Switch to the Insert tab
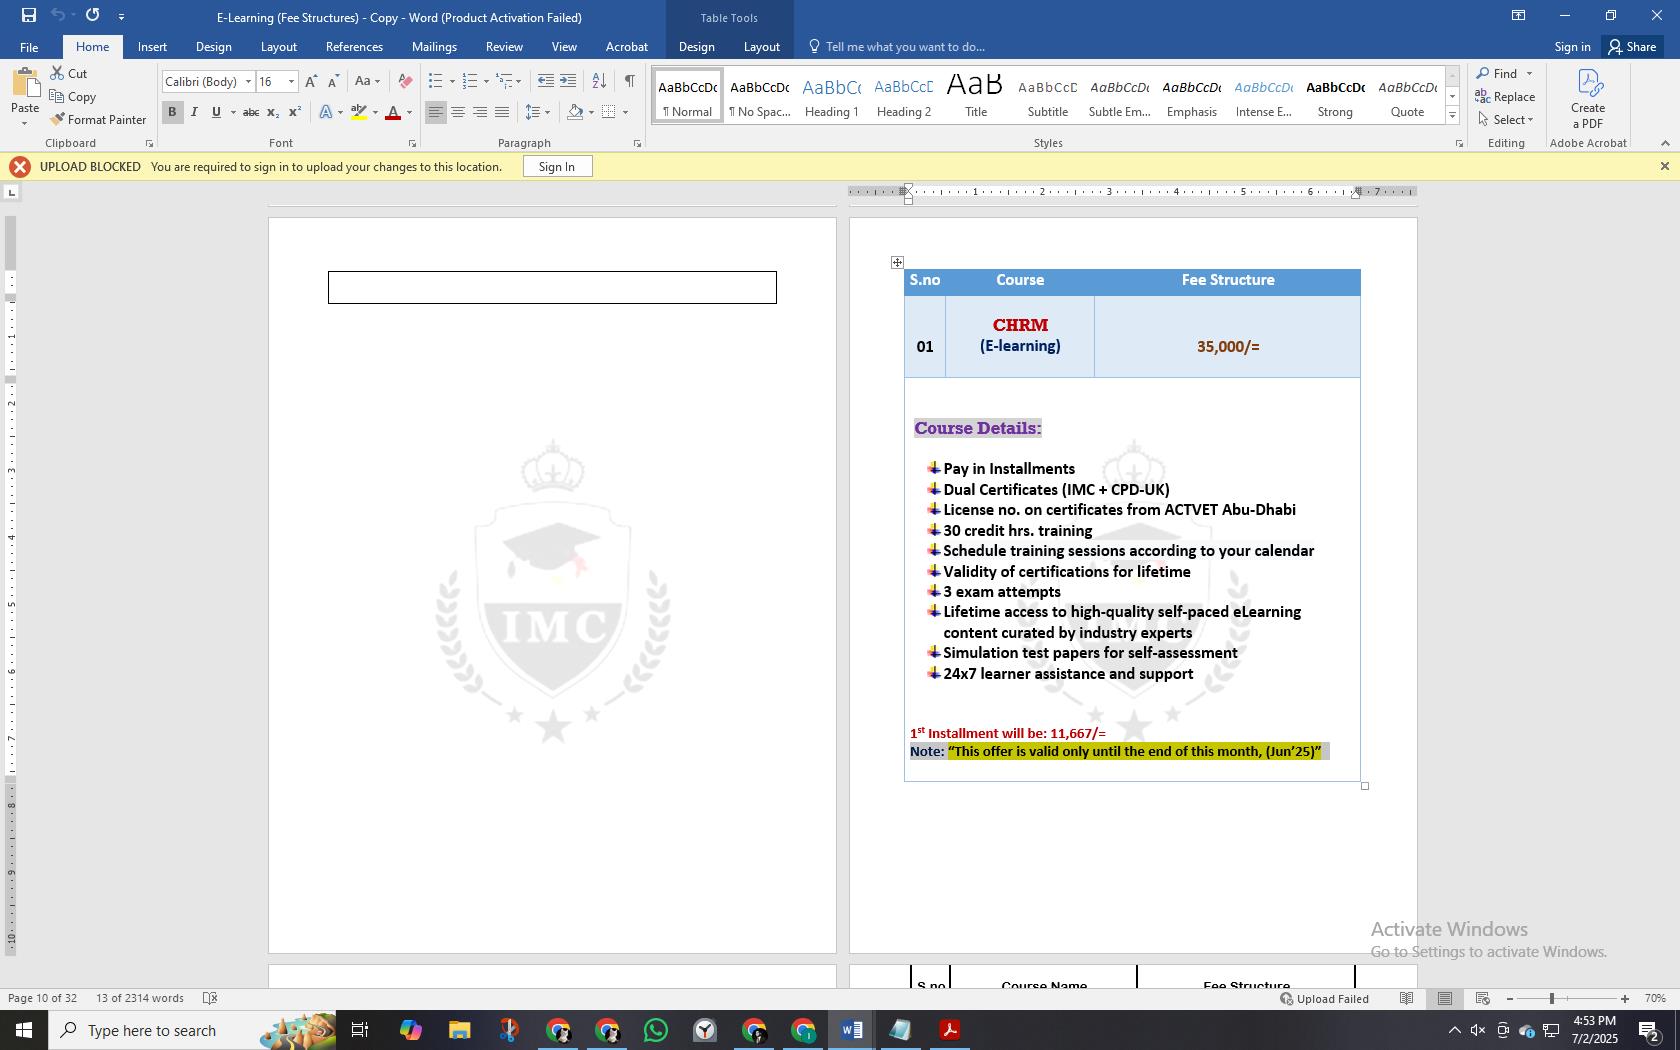Viewport: 1680px width, 1050px height. point(152,47)
